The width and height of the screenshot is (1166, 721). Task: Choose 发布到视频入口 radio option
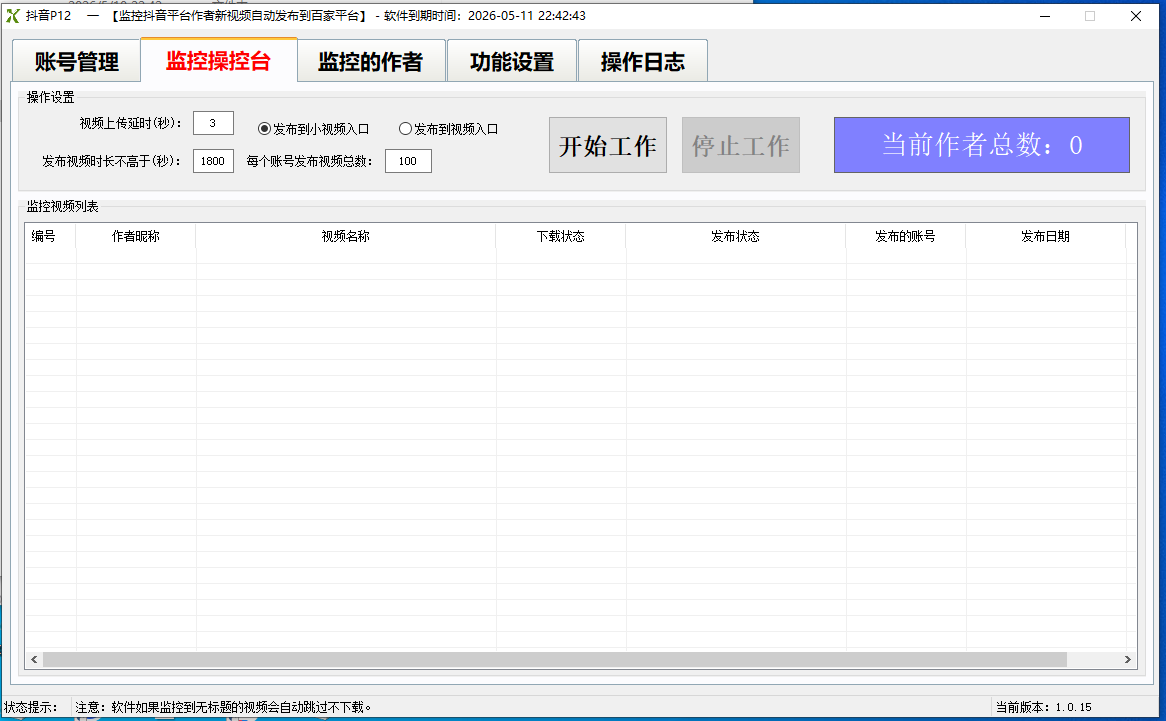coord(448,129)
